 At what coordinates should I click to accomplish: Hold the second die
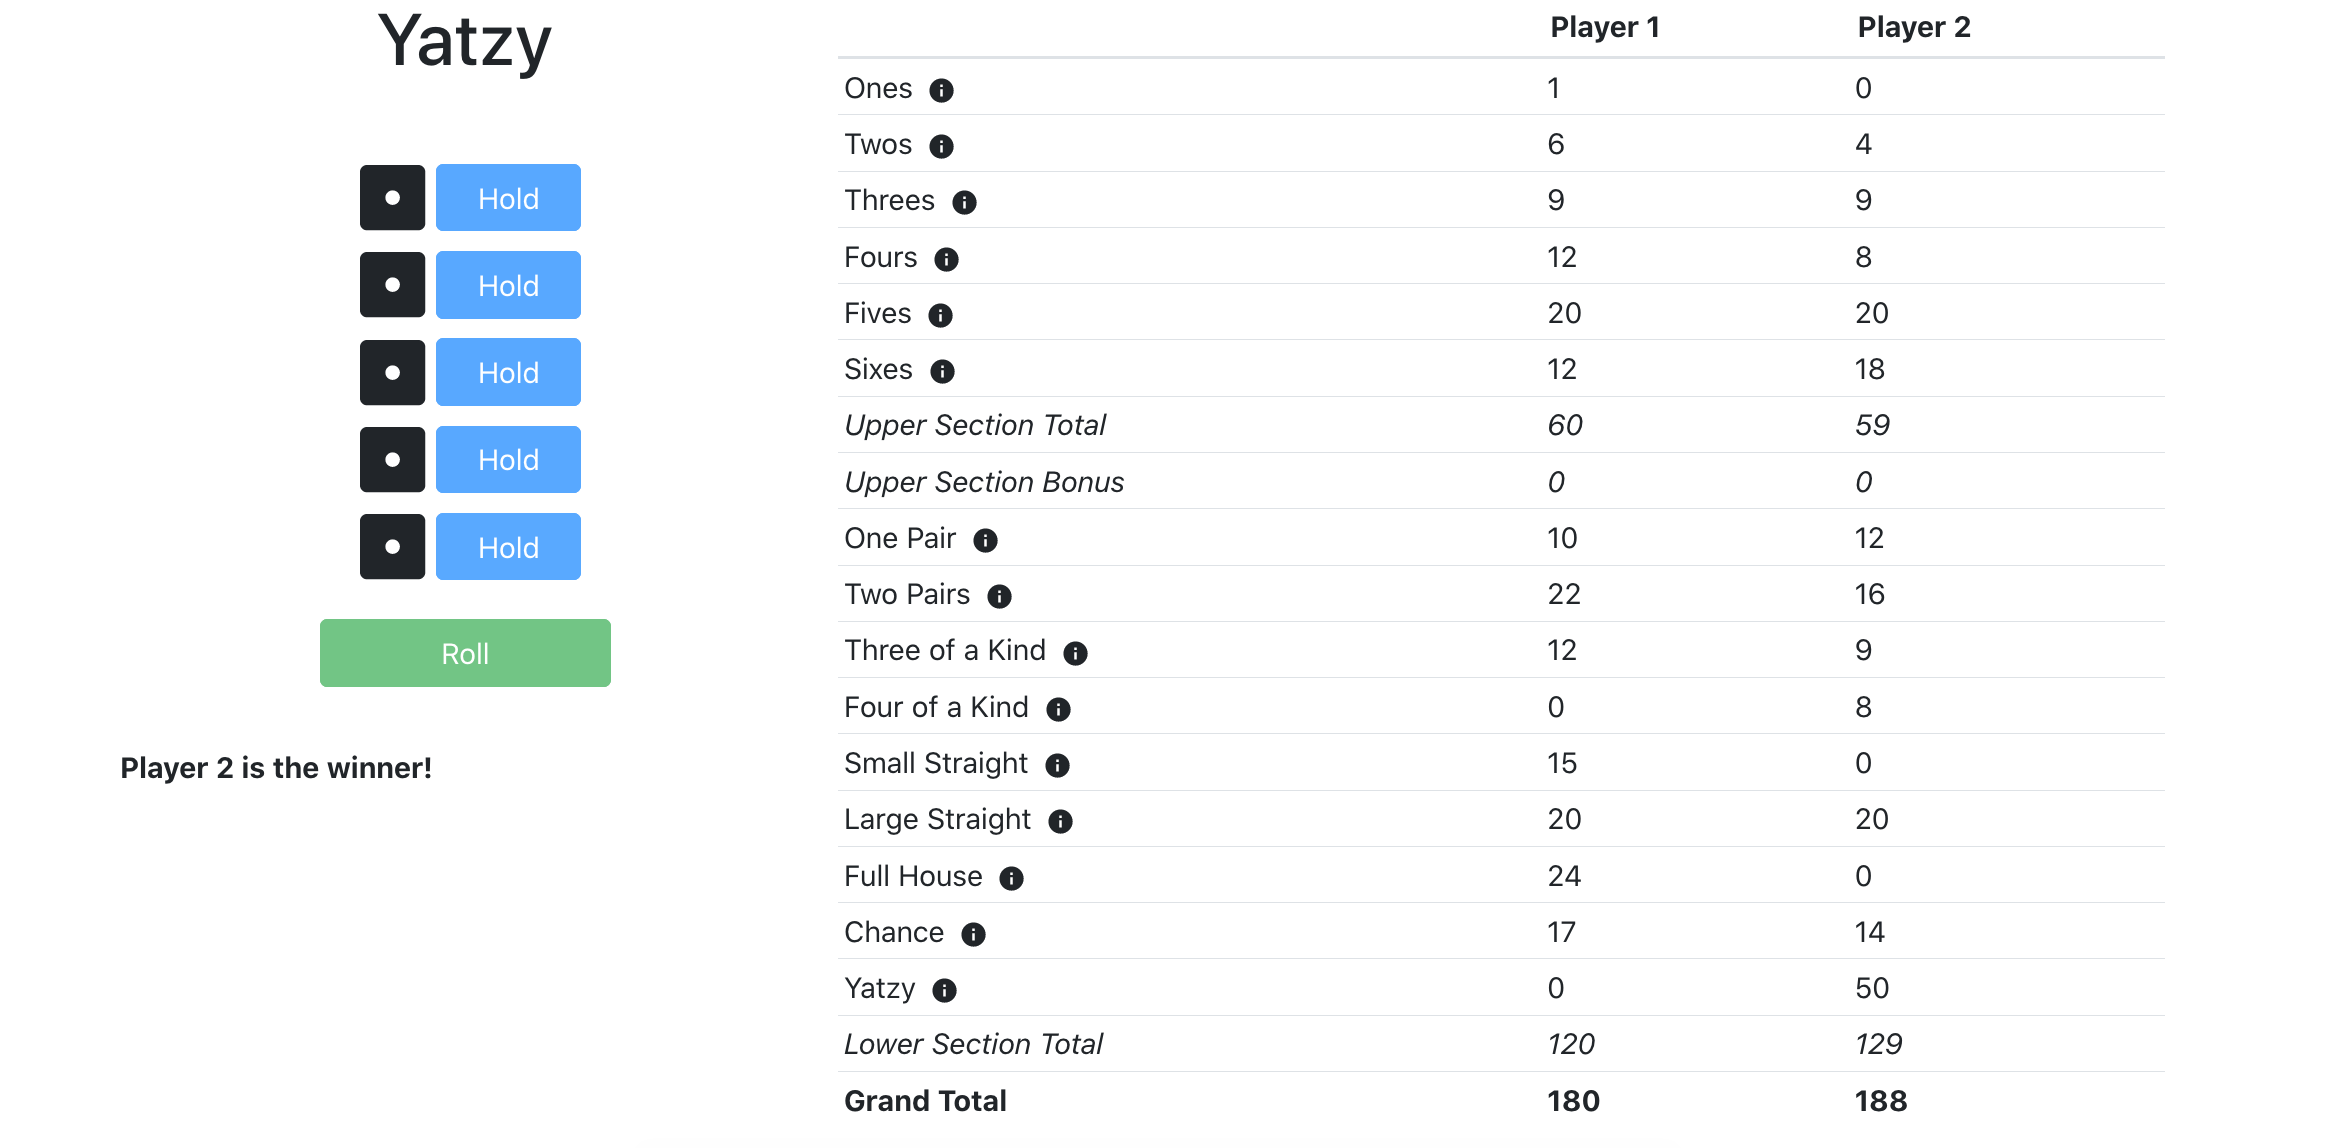tap(508, 285)
